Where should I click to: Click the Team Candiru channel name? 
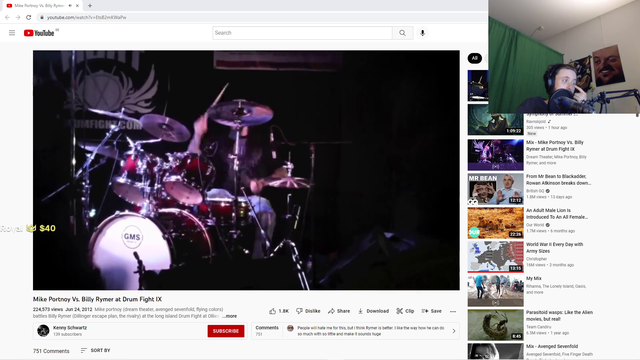[x=538, y=327]
